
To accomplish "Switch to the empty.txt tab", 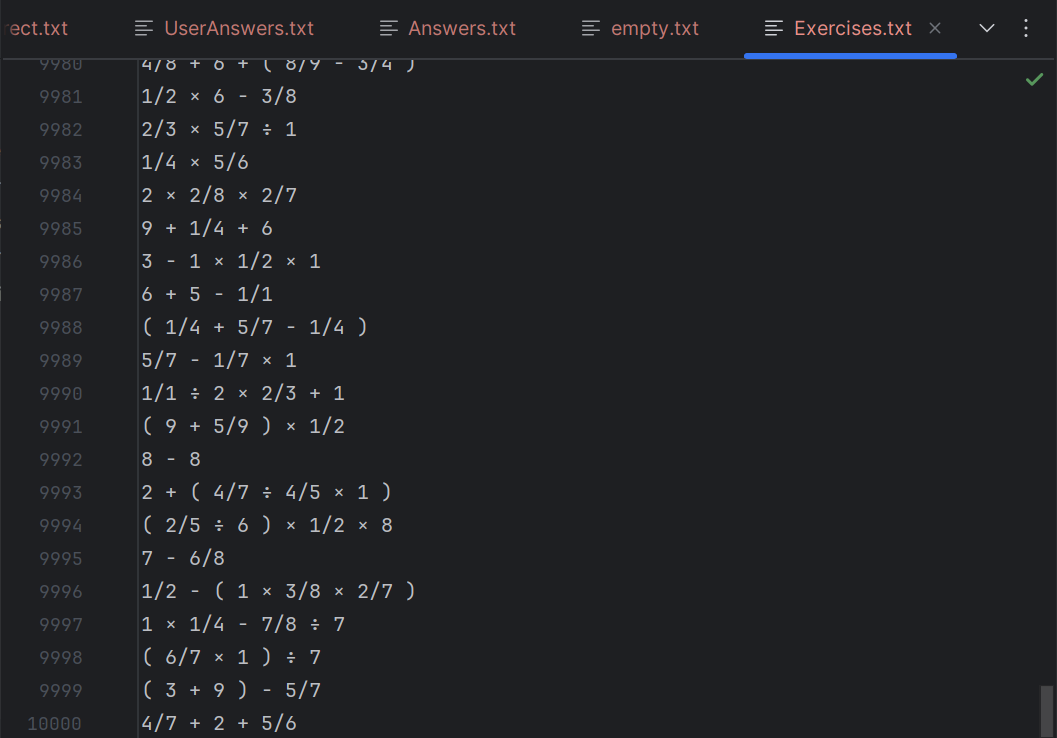I will [640, 28].
